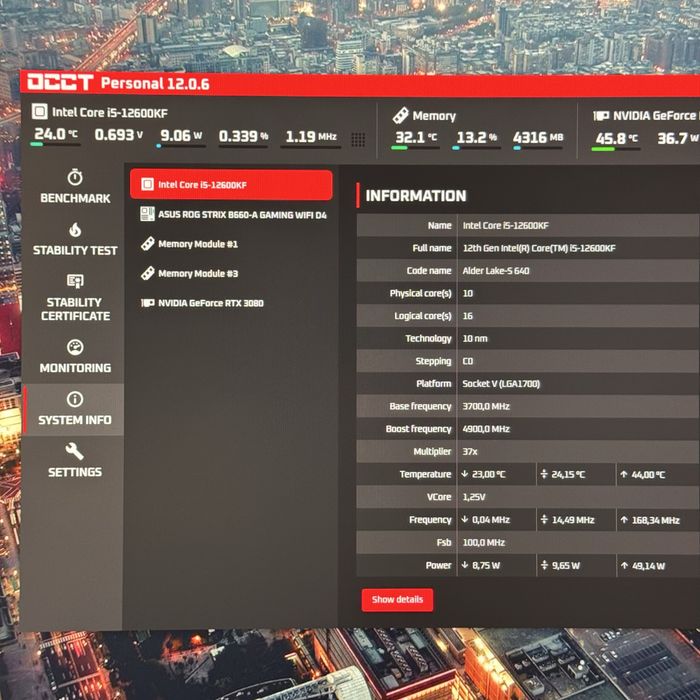Click the GPU power 36.7 W reading
Viewport: 700px width, 700px height.
678,138
